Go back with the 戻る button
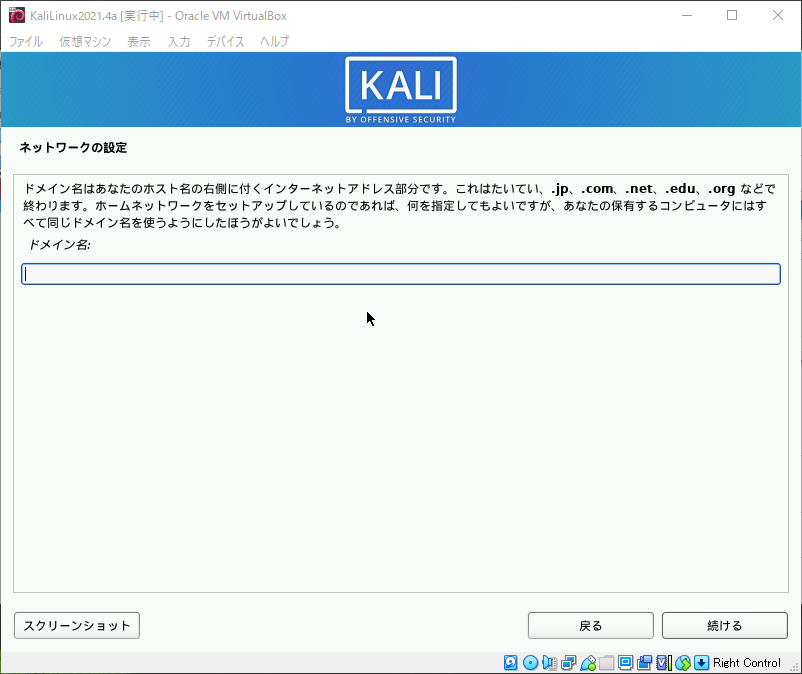 pyautogui.click(x=591, y=625)
